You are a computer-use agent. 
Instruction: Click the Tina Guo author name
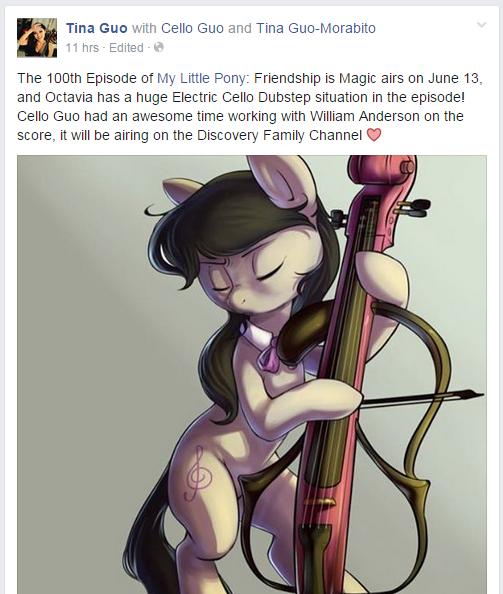[97, 28]
